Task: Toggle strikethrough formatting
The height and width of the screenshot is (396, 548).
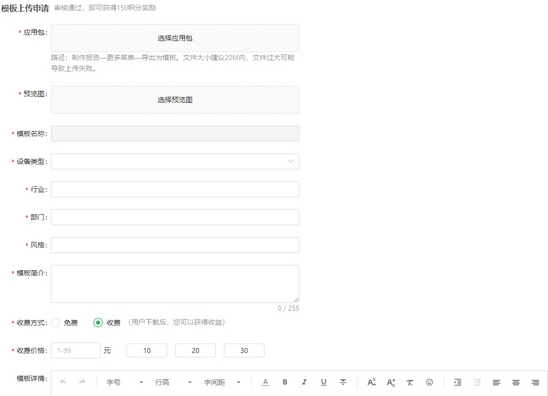Action: 343,382
